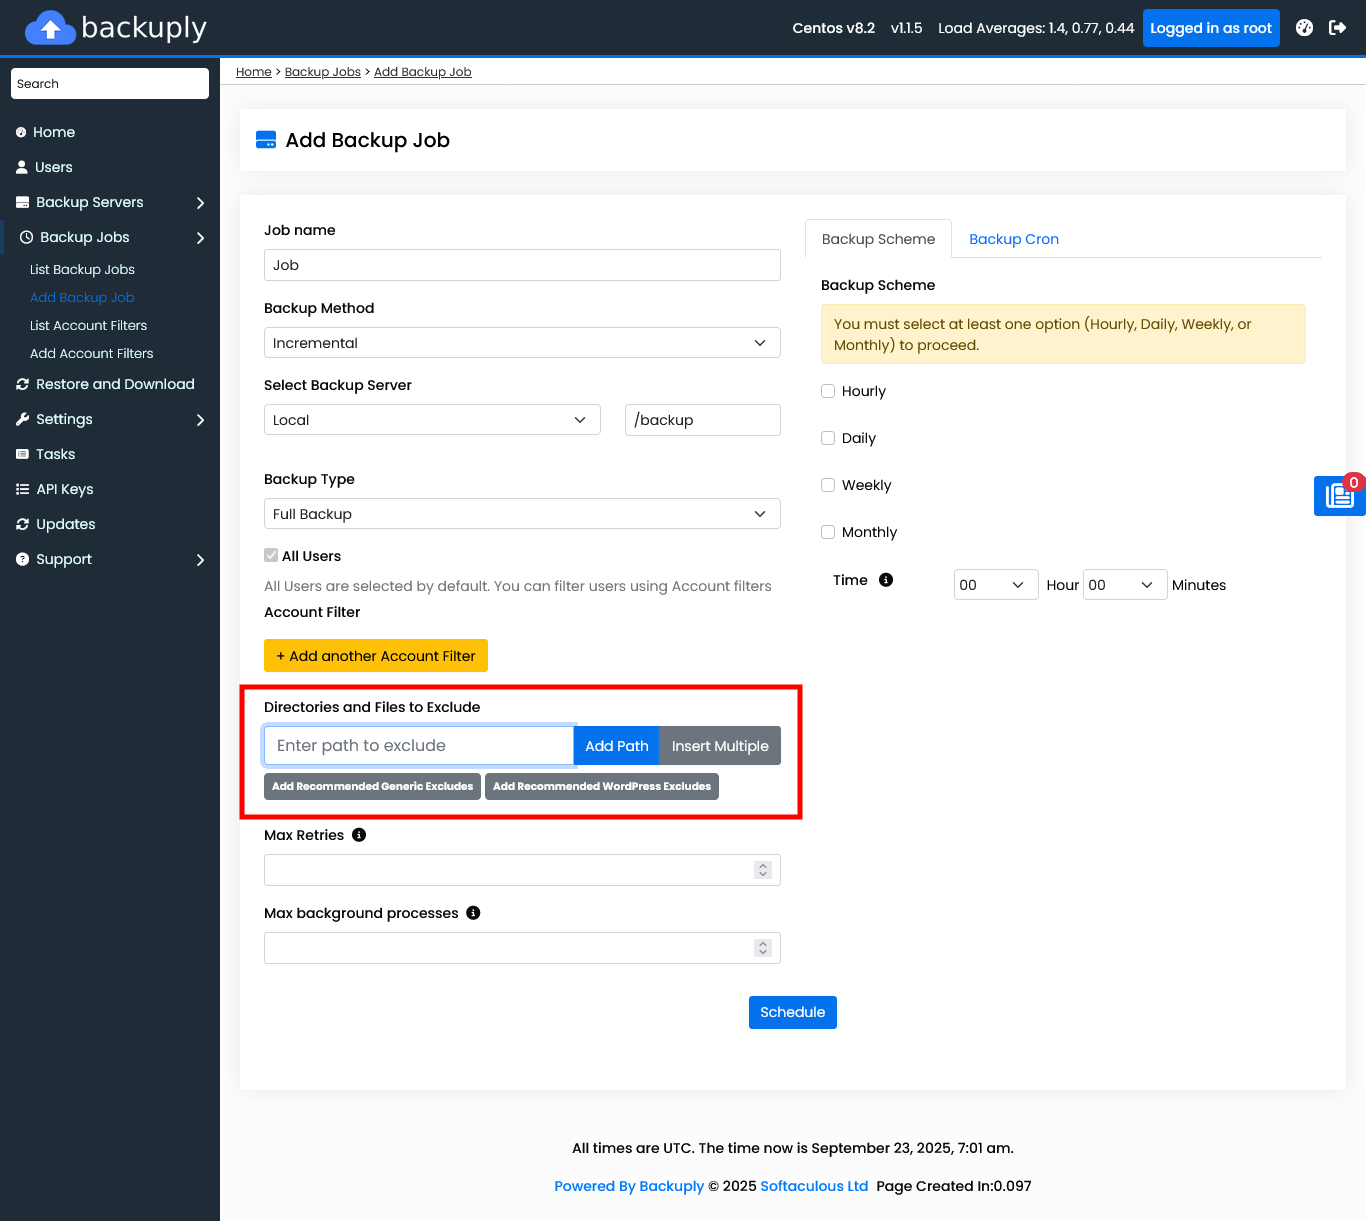The width and height of the screenshot is (1366, 1221).
Task: Open the floating news notification icon
Action: [x=1339, y=496]
